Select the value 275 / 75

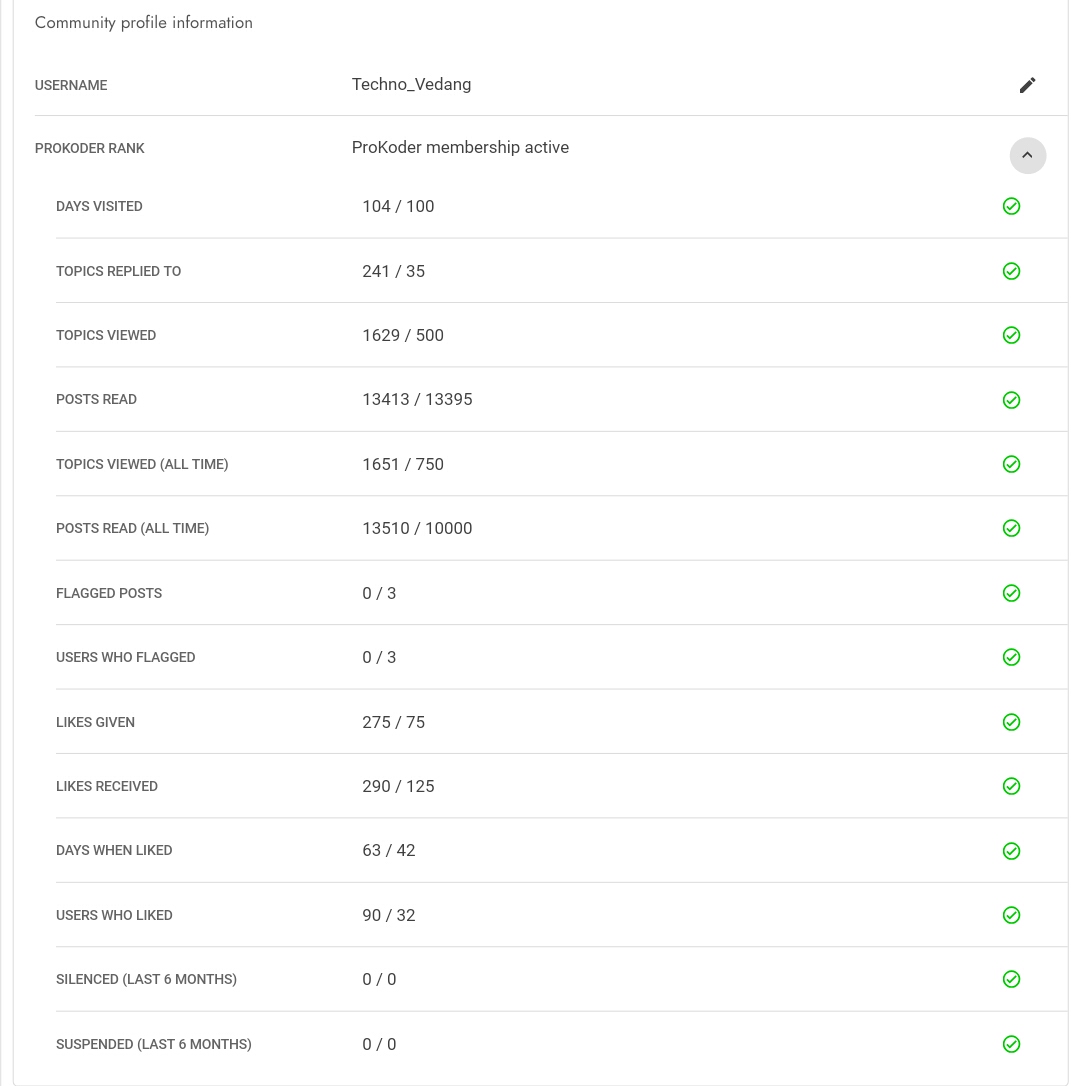393,722
